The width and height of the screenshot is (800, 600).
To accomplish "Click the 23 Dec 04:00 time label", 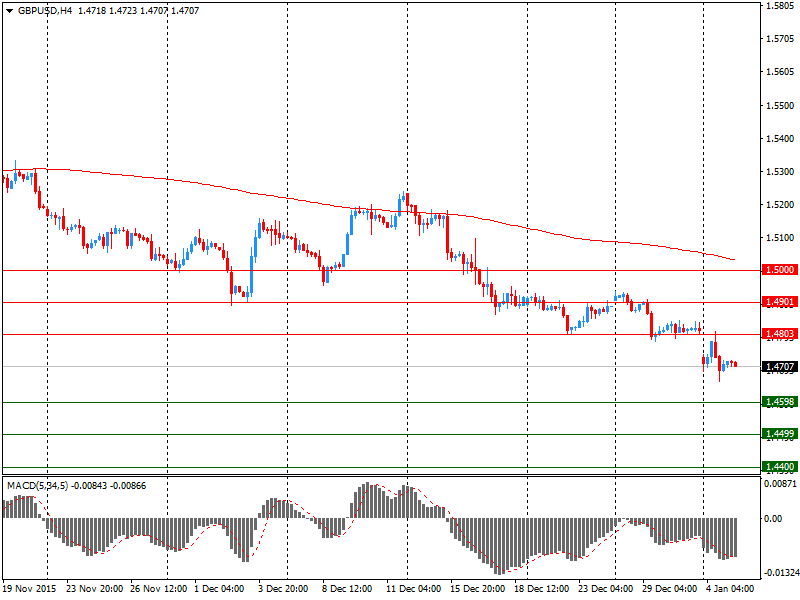I will coord(606,588).
